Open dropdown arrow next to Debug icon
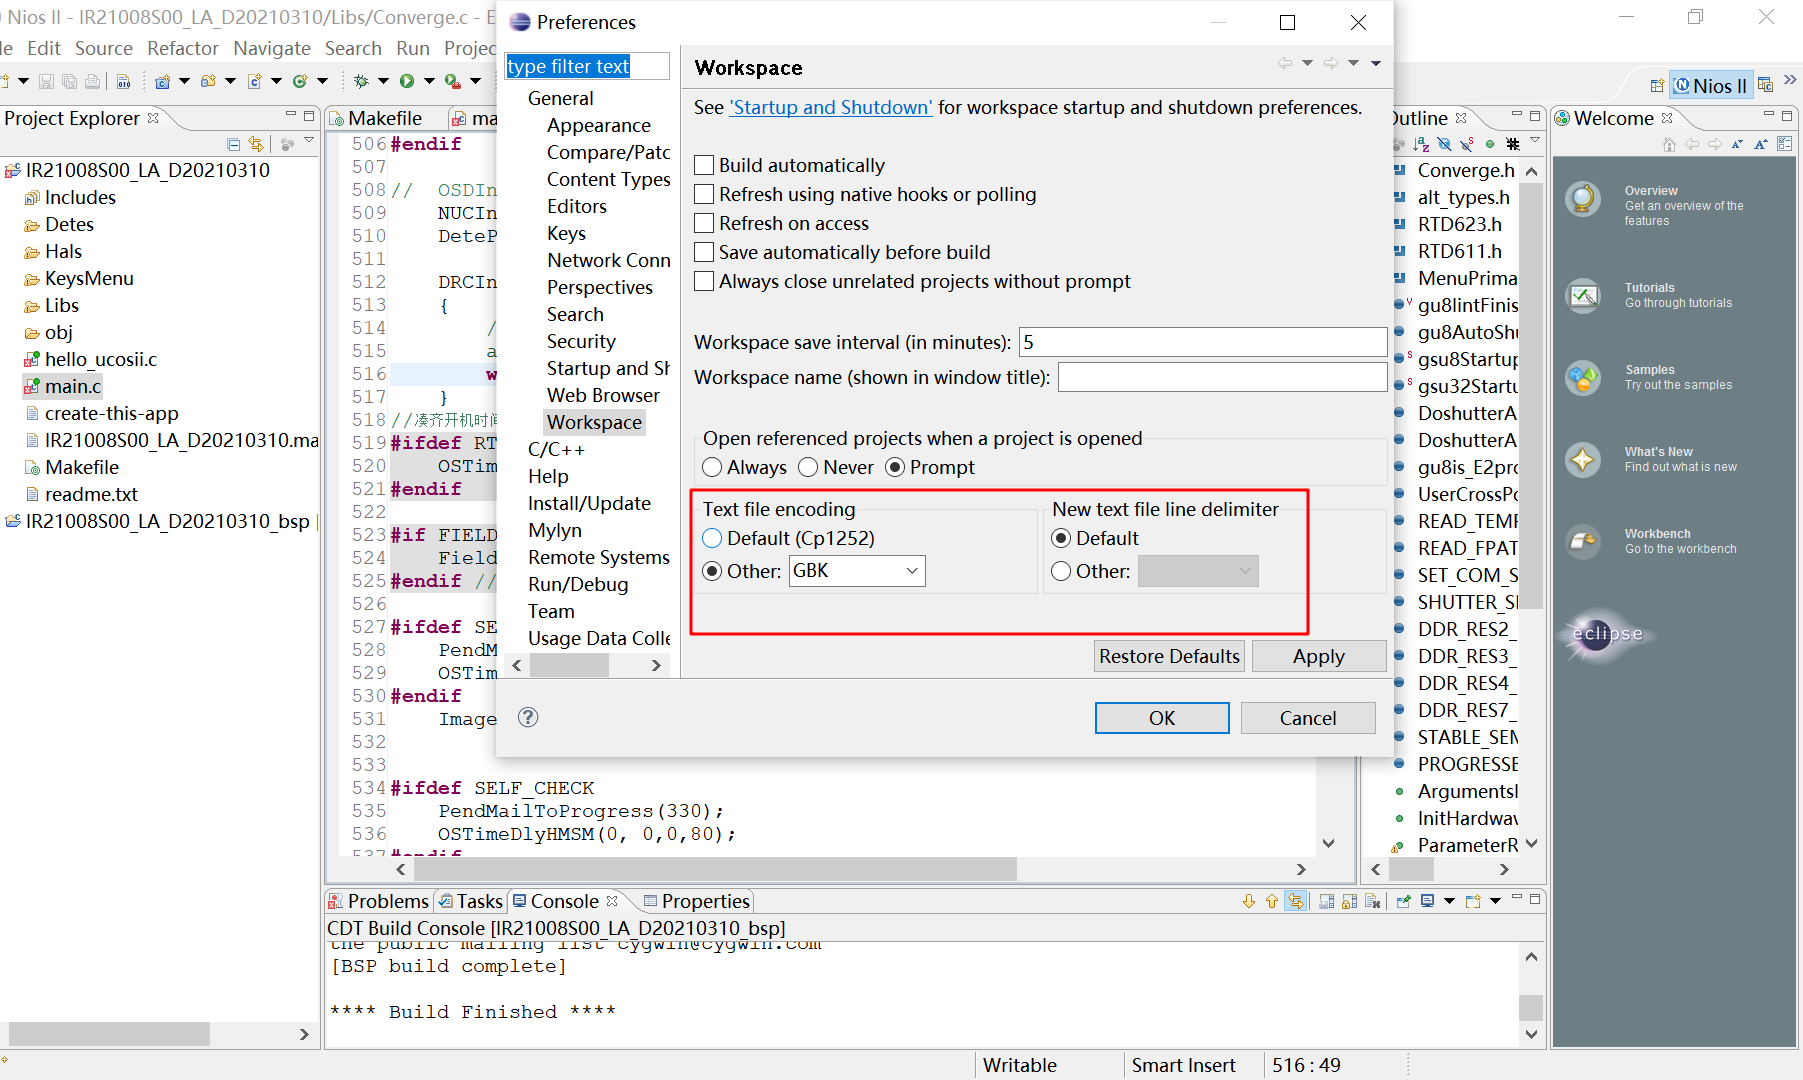 383,81
